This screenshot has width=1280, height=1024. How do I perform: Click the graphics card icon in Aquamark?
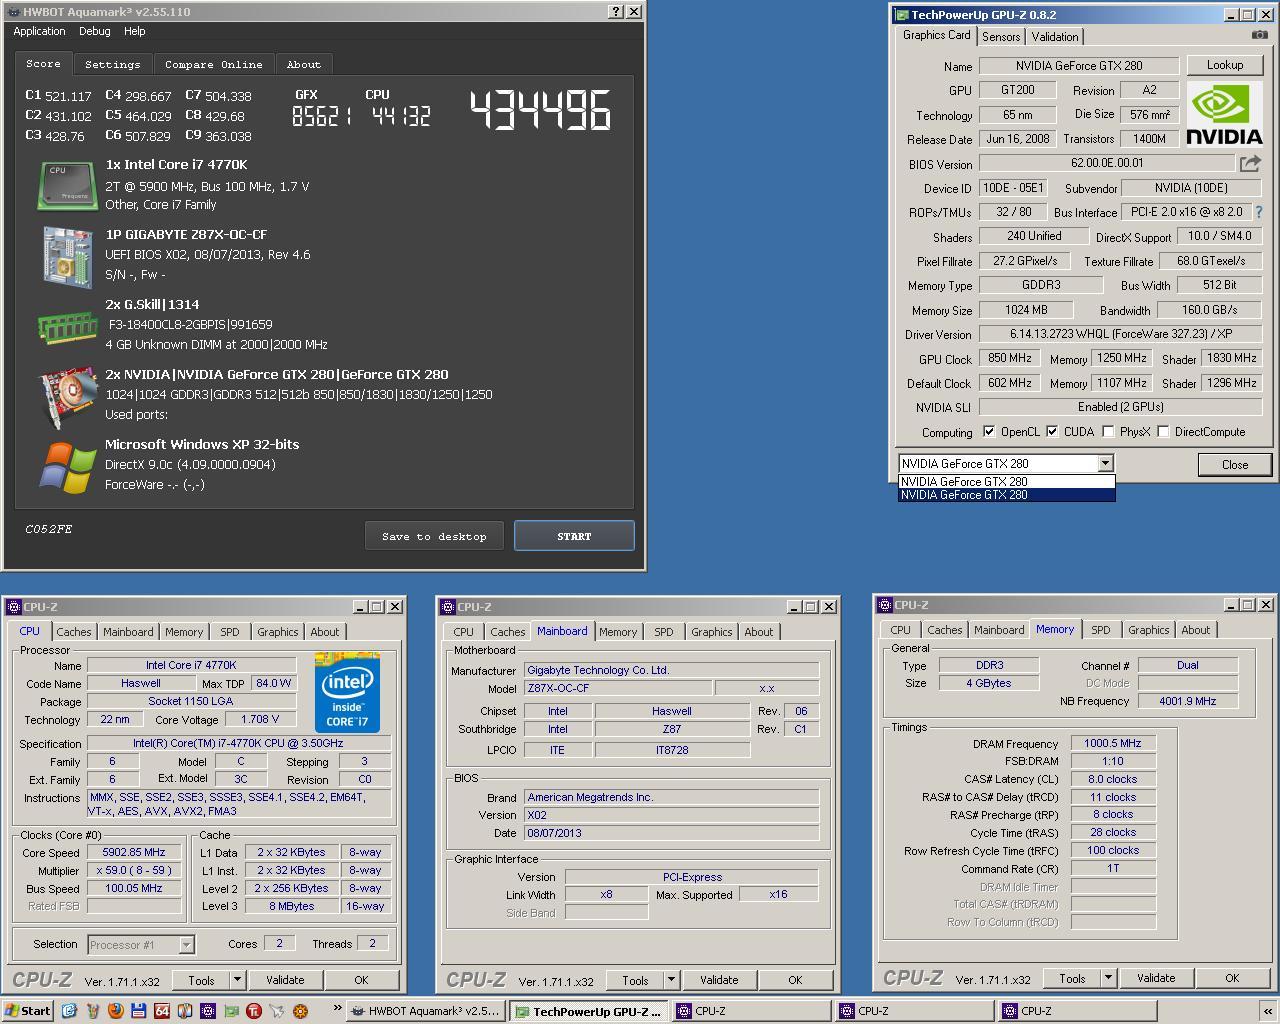pyautogui.click(x=68, y=396)
